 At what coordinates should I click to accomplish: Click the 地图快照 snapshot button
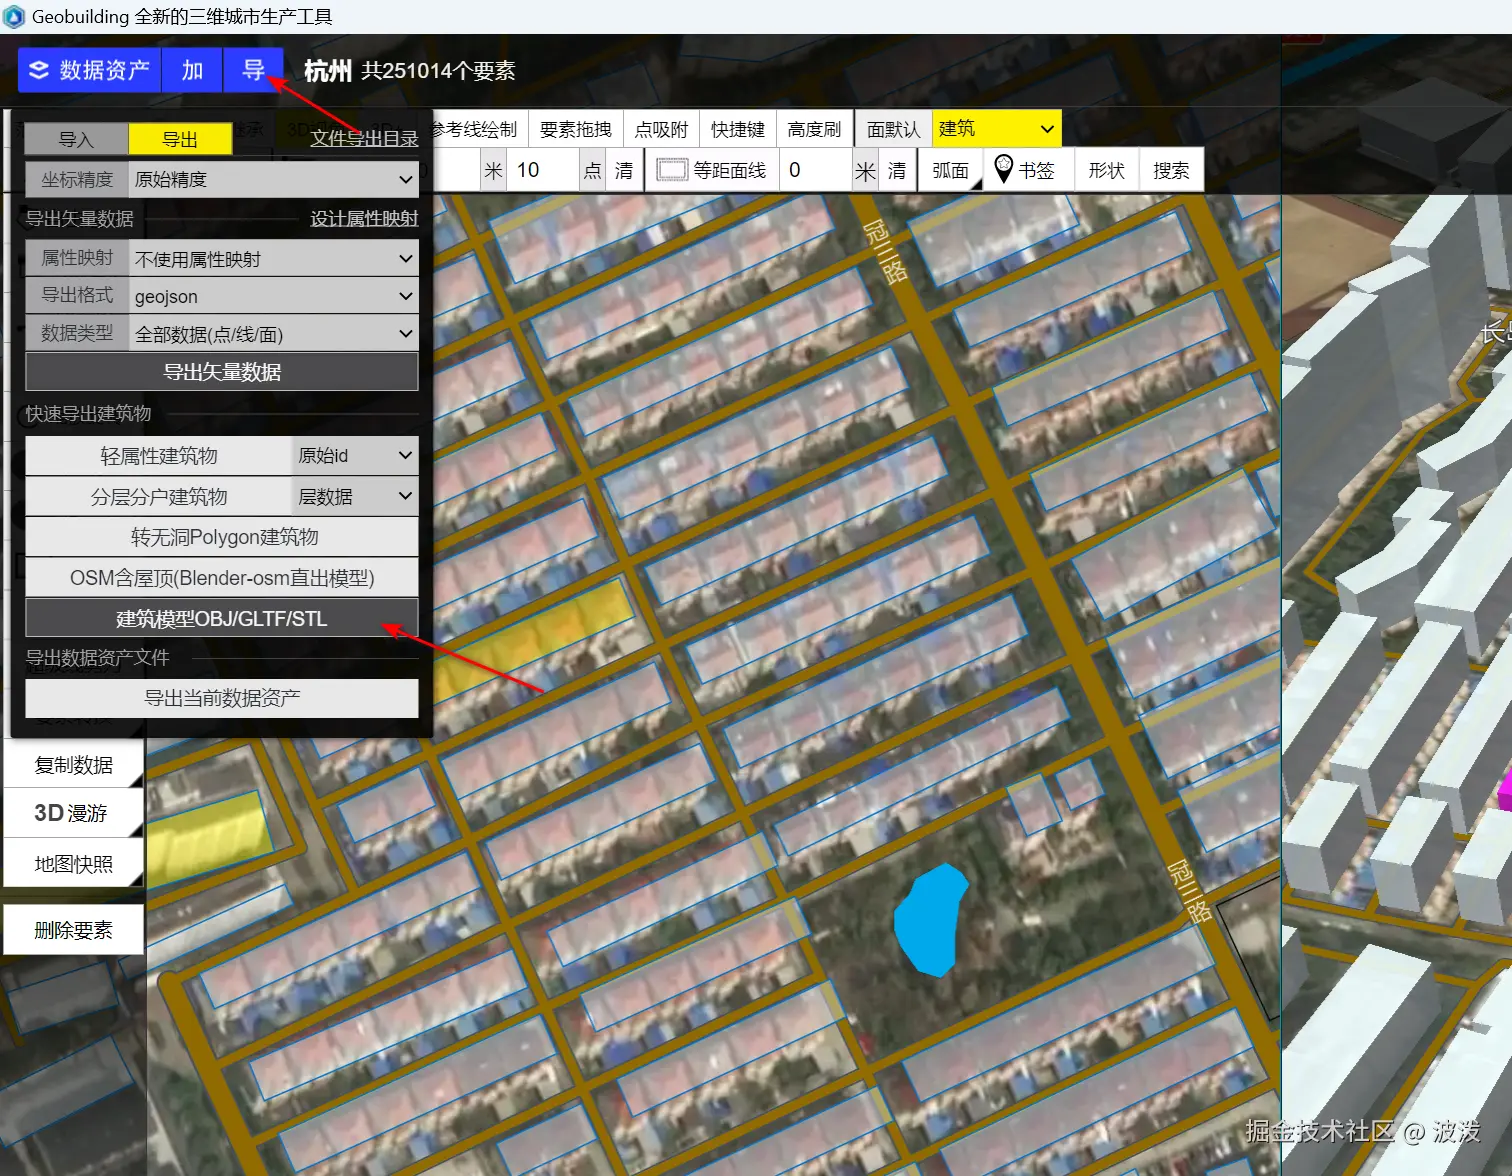tap(74, 863)
